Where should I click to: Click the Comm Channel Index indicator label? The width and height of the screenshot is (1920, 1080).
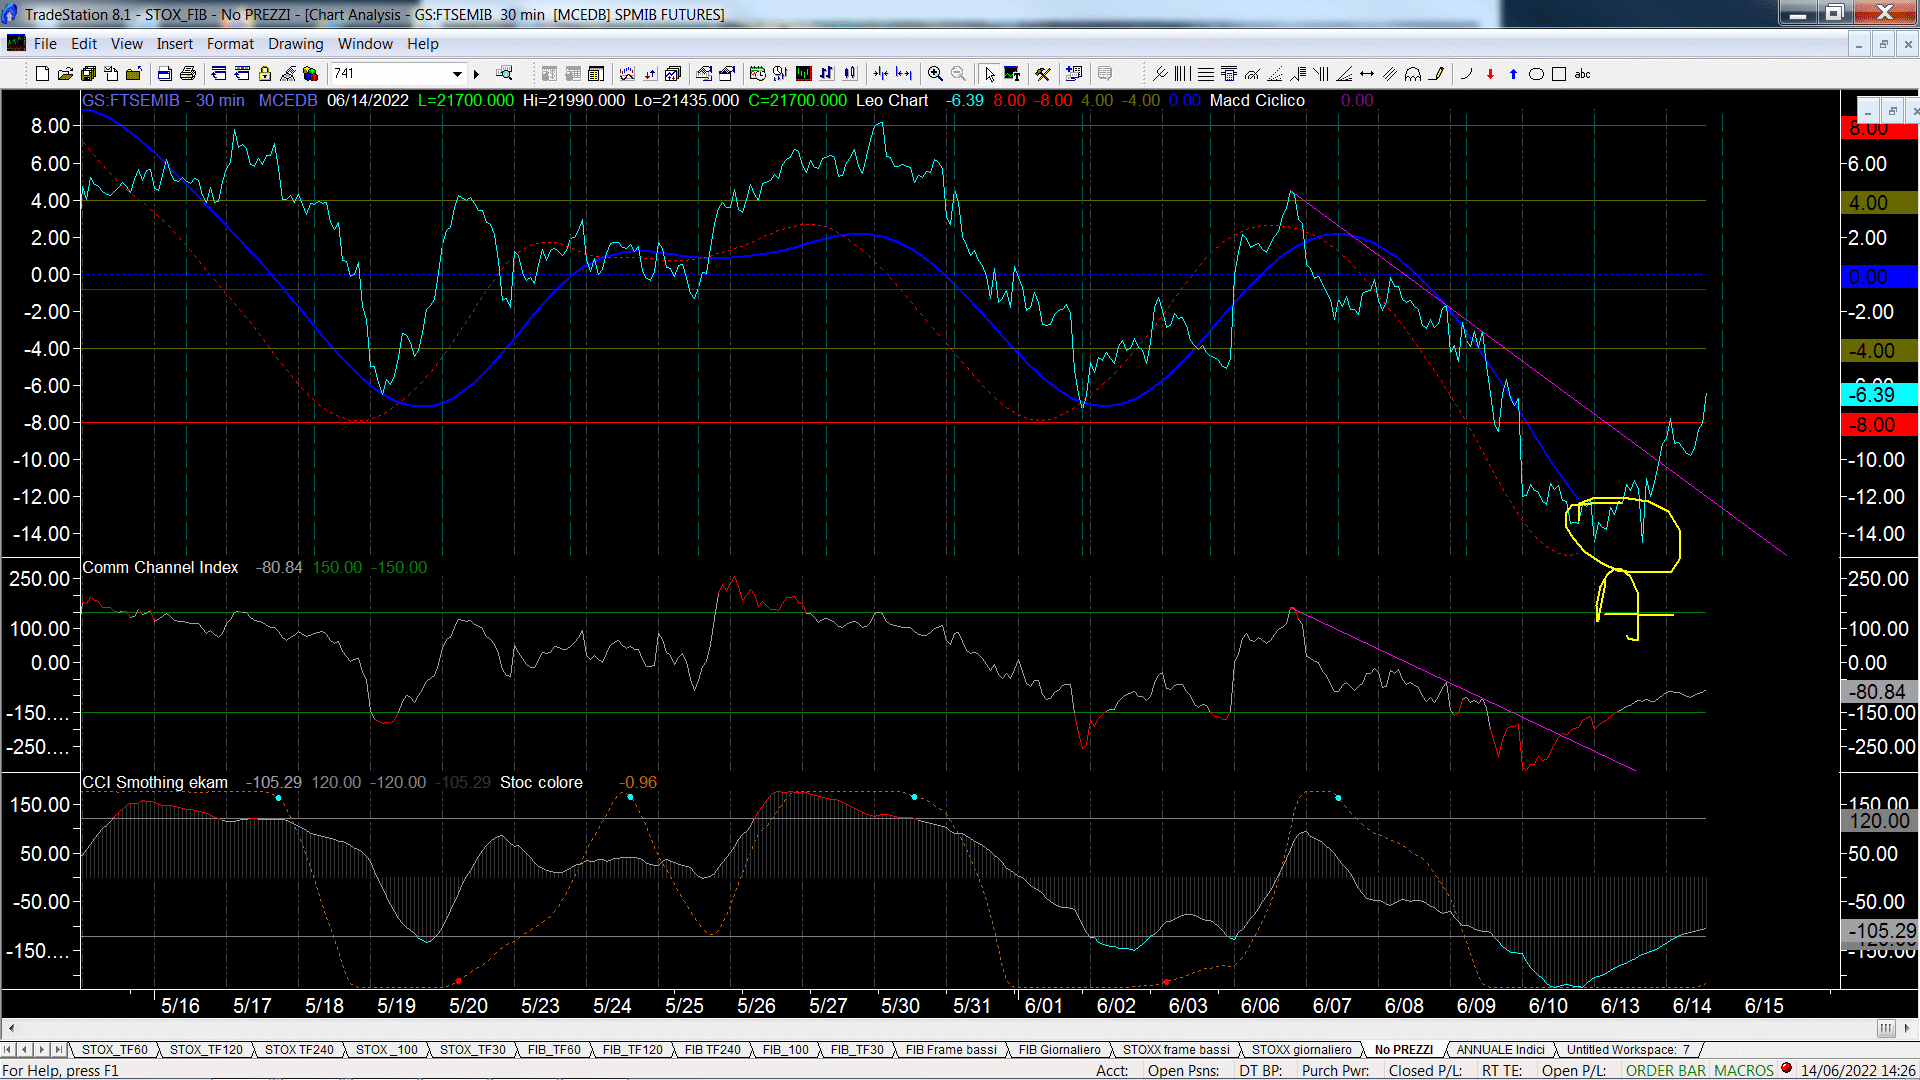(160, 567)
